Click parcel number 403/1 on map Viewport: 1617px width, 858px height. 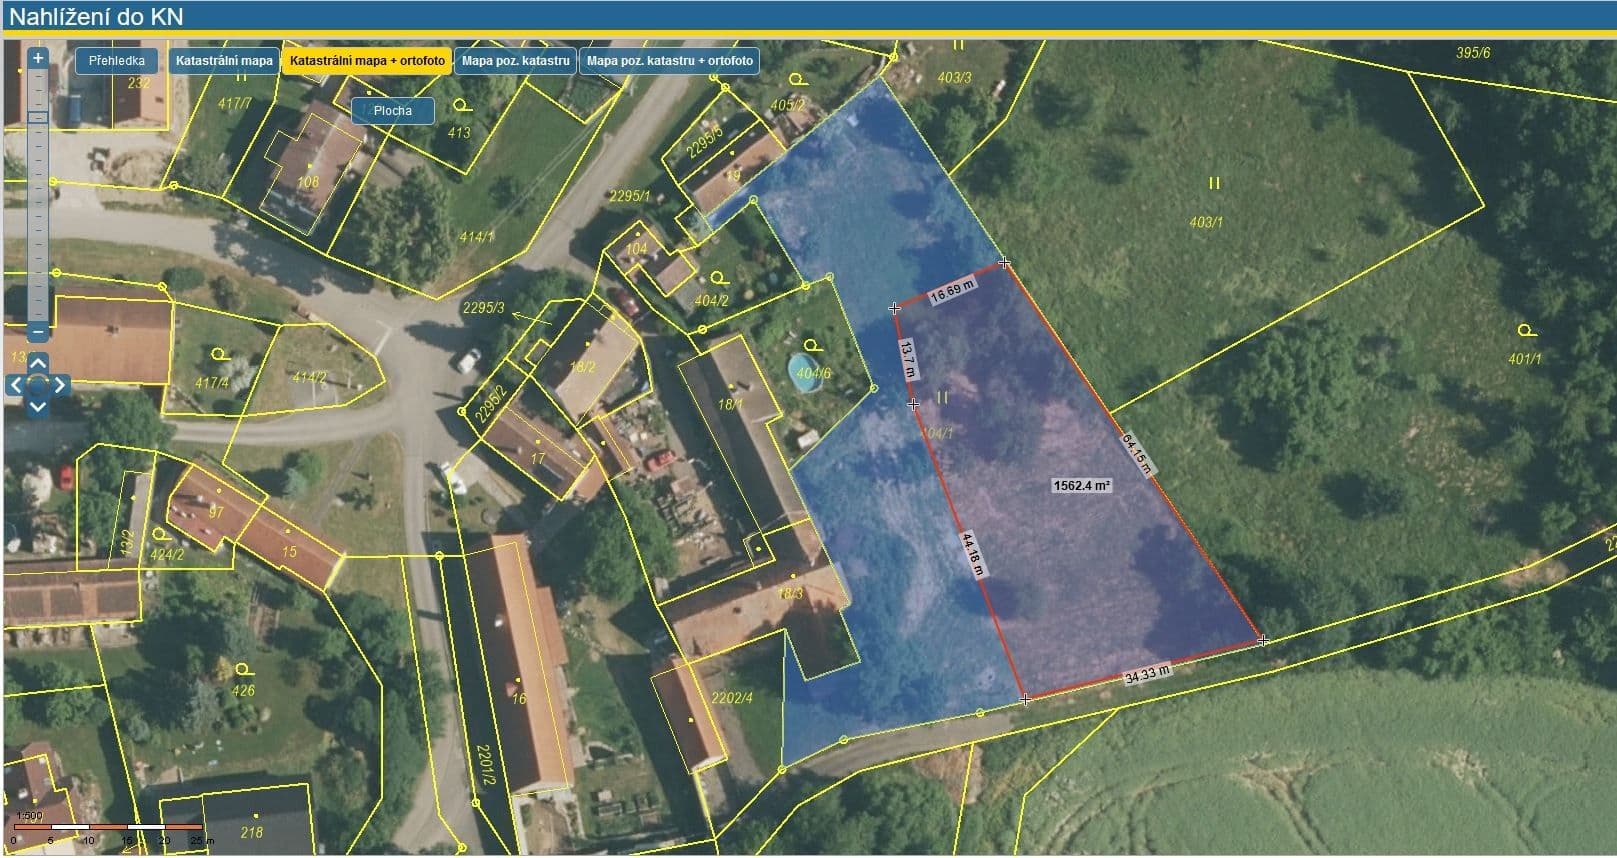1206,222
